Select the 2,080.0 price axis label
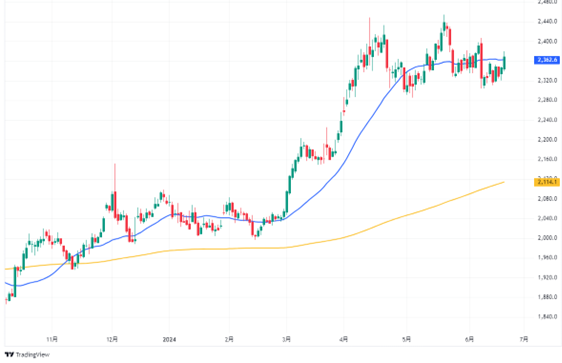This screenshot has height=363, width=562. click(x=547, y=198)
